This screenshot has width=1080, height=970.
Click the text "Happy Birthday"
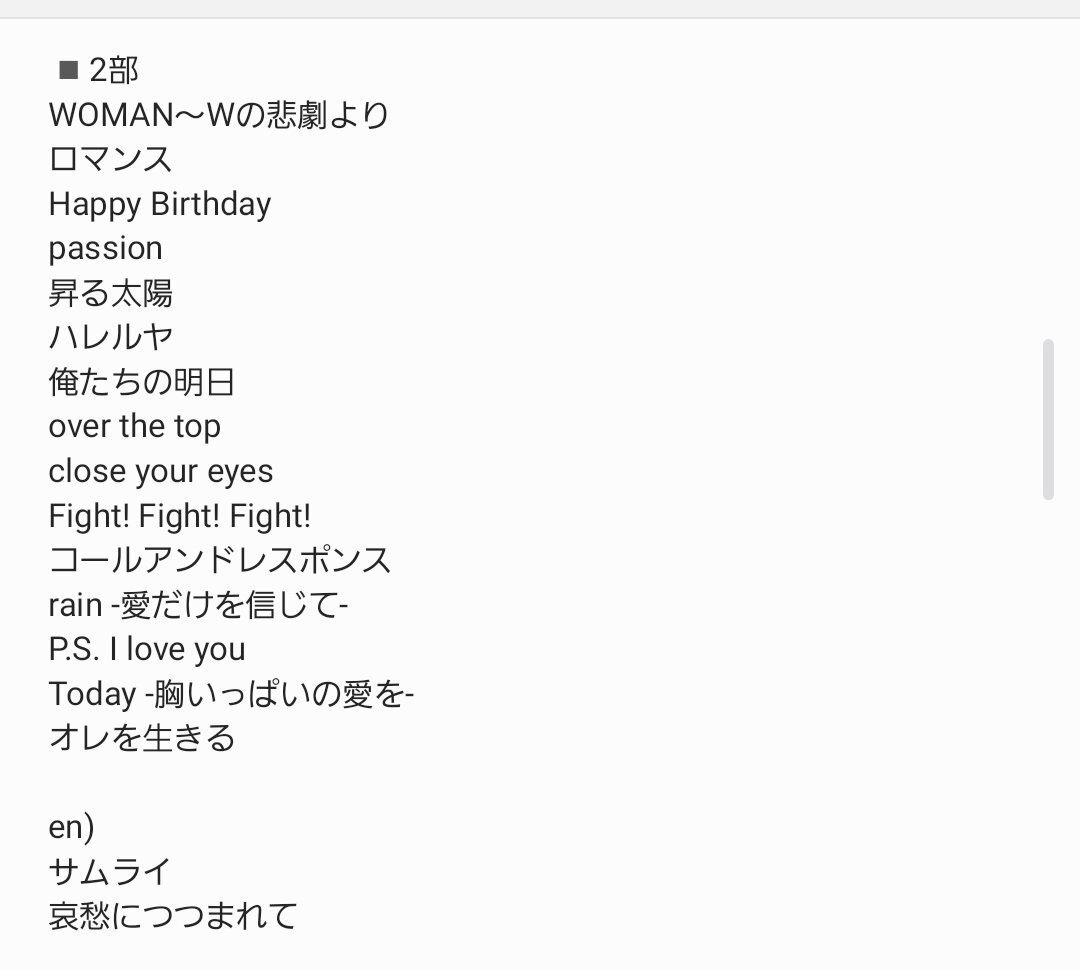point(160,205)
